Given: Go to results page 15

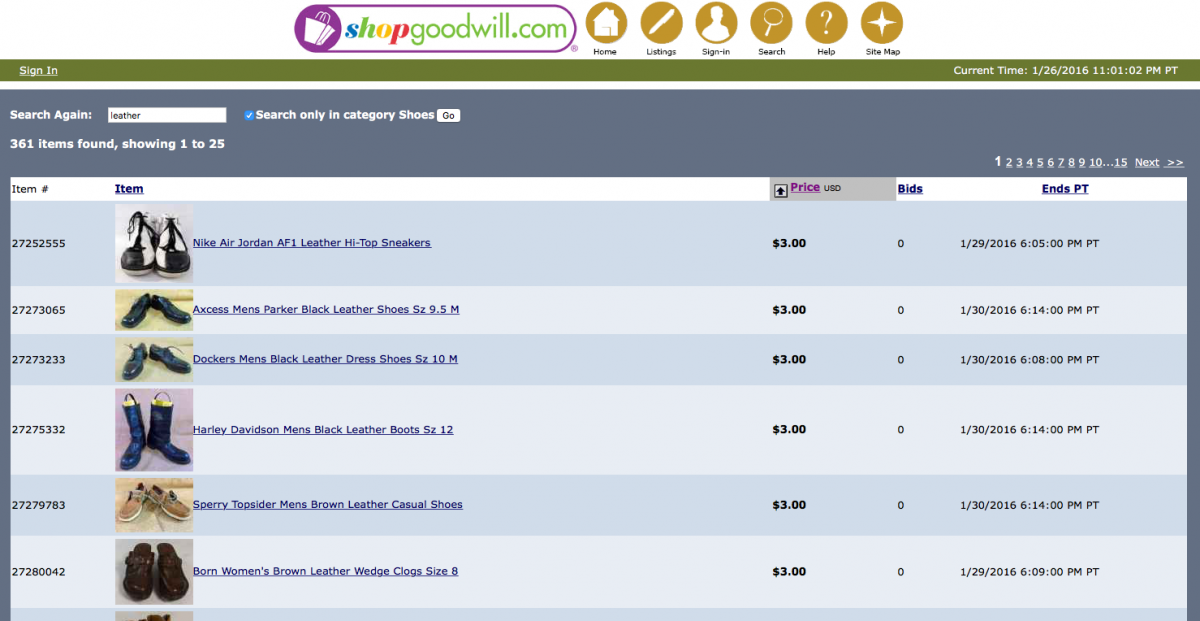Looking at the screenshot, I should pos(1120,162).
